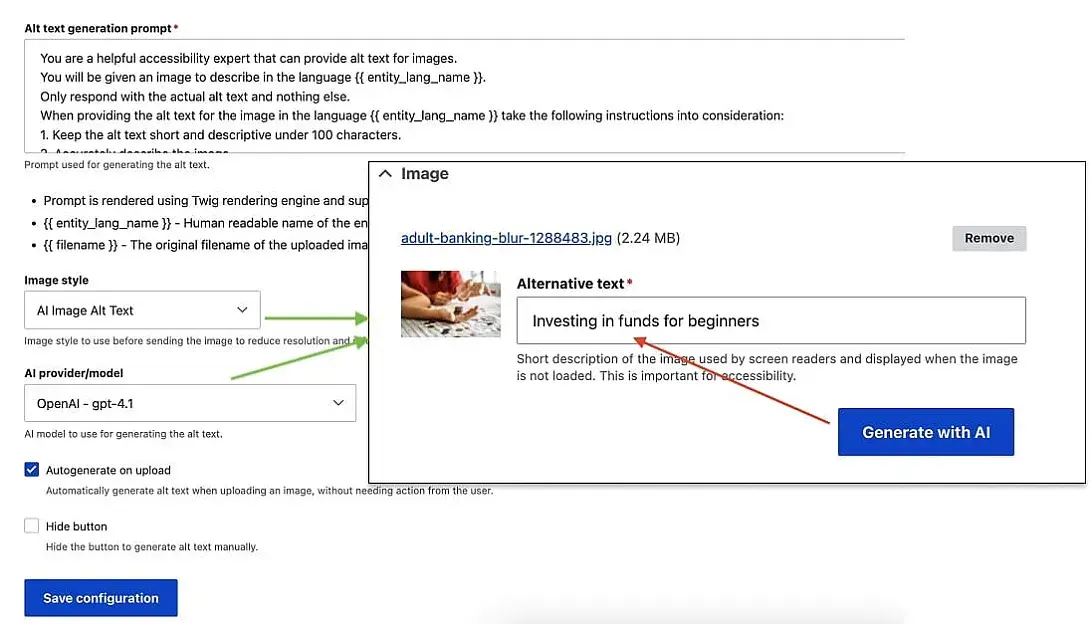Click 'Hide the button to generate alt text manually.'
Image resolution: width=1090 pixels, height=624 pixels.
(152, 547)
